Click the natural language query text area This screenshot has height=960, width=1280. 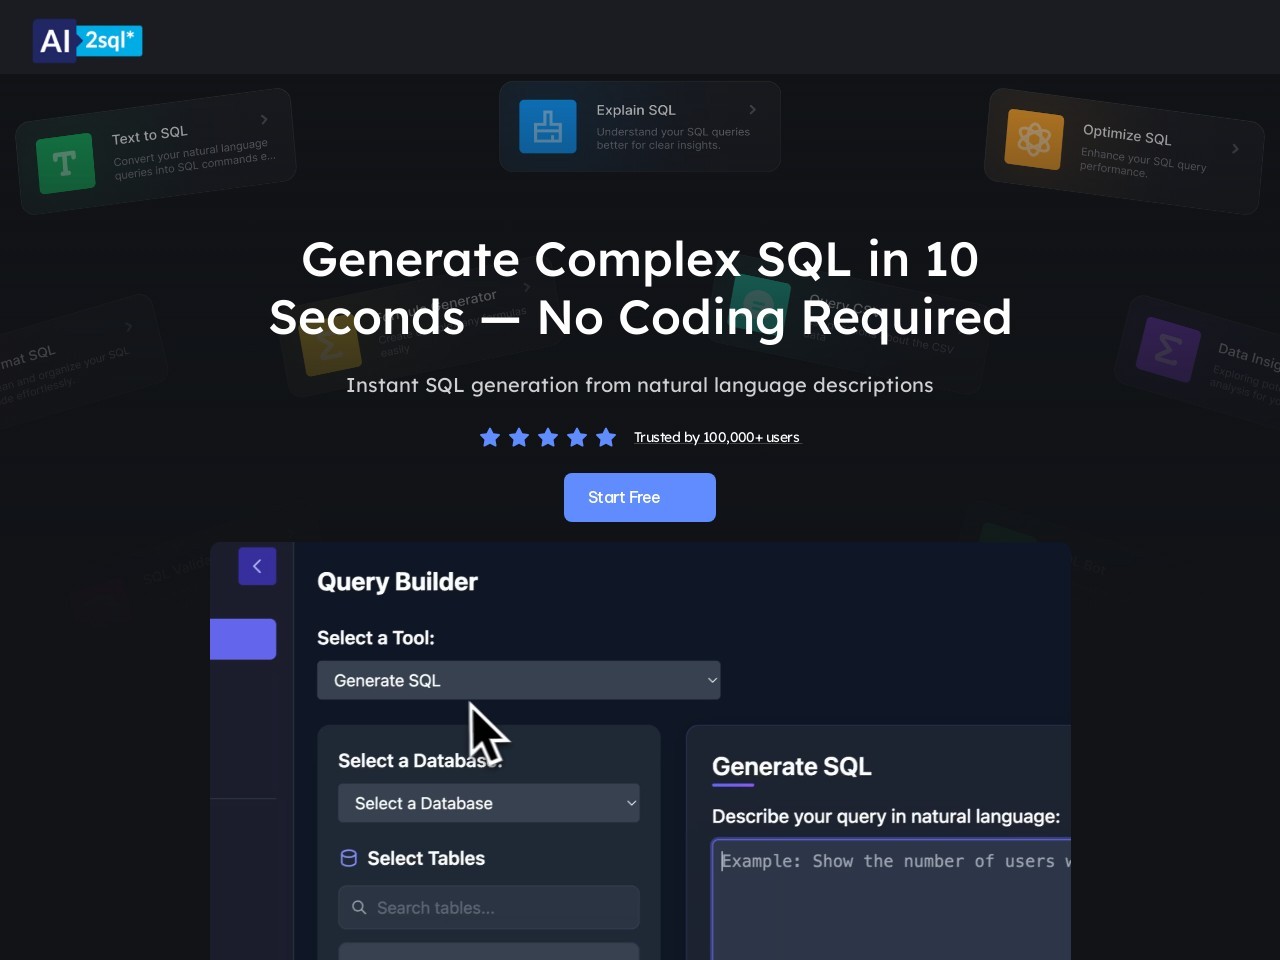890,900
